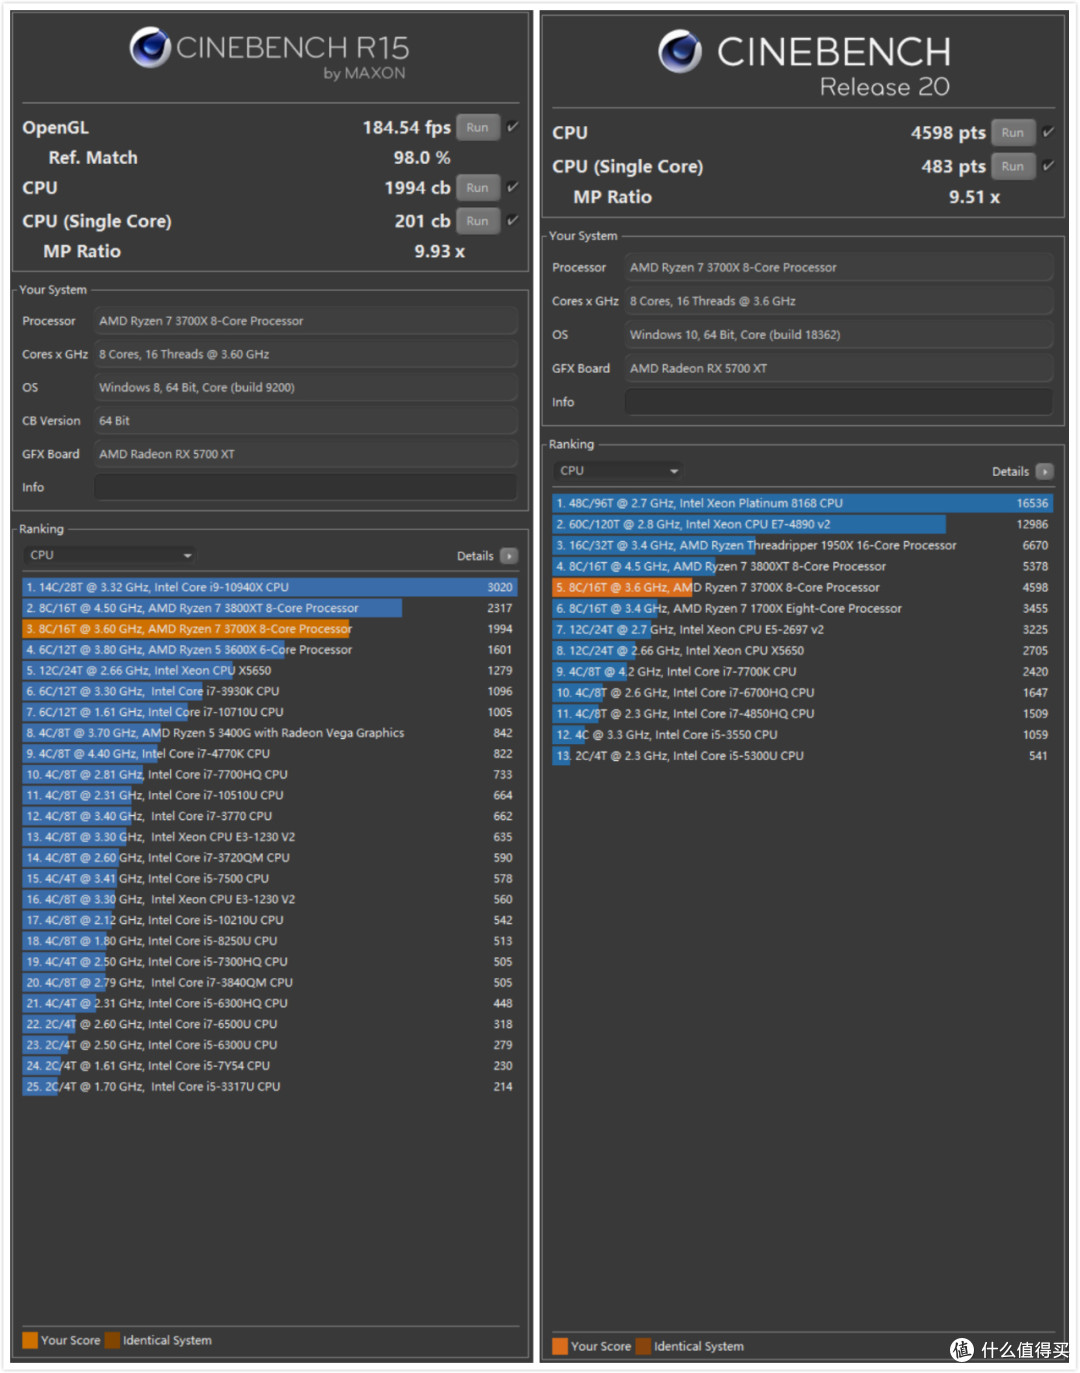Select the Core i5-5300U ranking row
This screenshot has height=1373, width=1080.
pos(803,755)
